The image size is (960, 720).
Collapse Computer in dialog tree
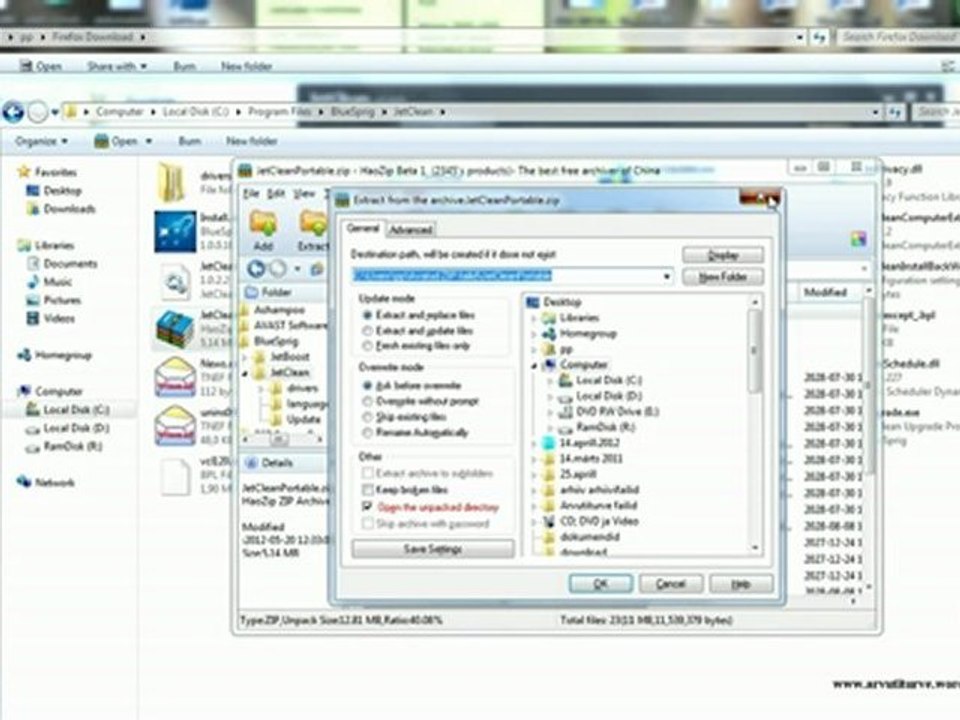[534, 366]
